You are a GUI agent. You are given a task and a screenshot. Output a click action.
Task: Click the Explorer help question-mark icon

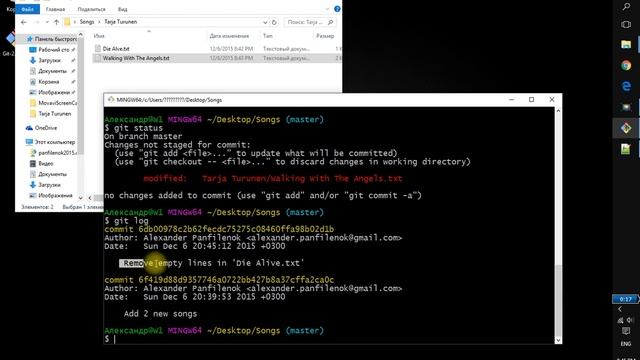click(x=337, y=9)
